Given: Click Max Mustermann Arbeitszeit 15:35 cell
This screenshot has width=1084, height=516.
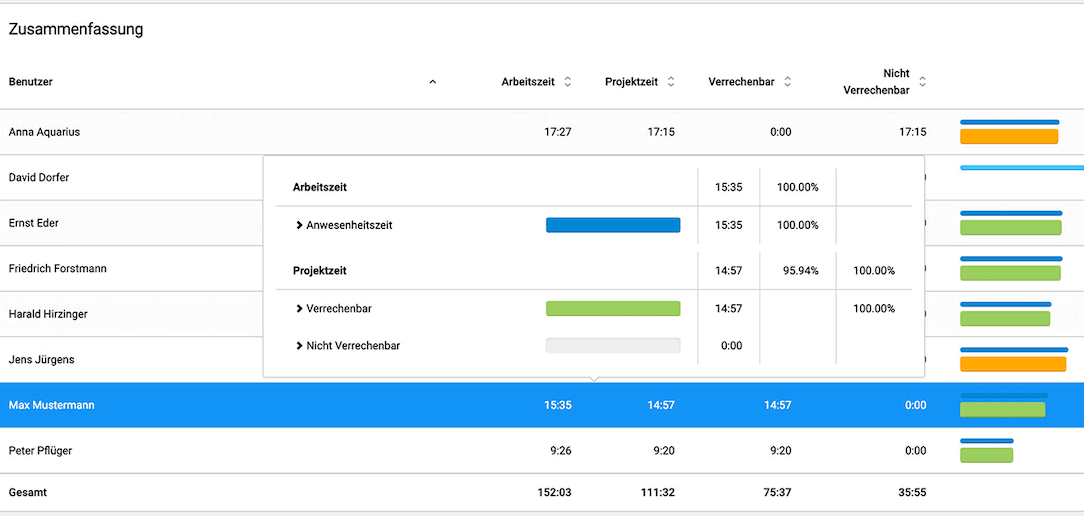Looking at the screenshot, I should pyautogui.click(x=558, y=405).
